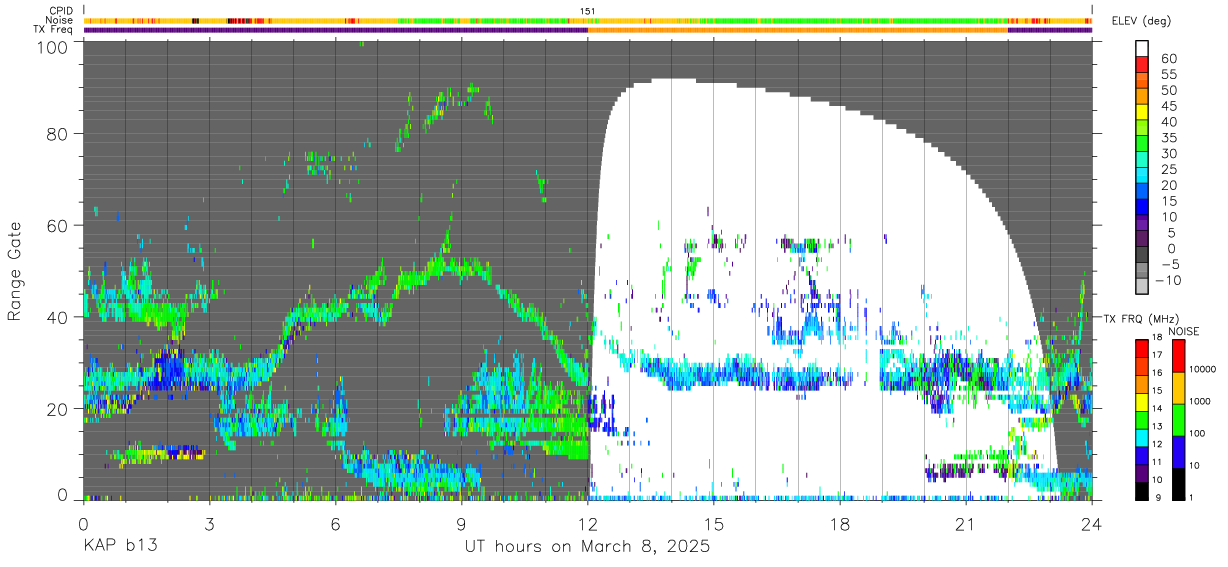
Task: Click the -10 label on ELEV color bar
Action: click(x=1166, y=280)
